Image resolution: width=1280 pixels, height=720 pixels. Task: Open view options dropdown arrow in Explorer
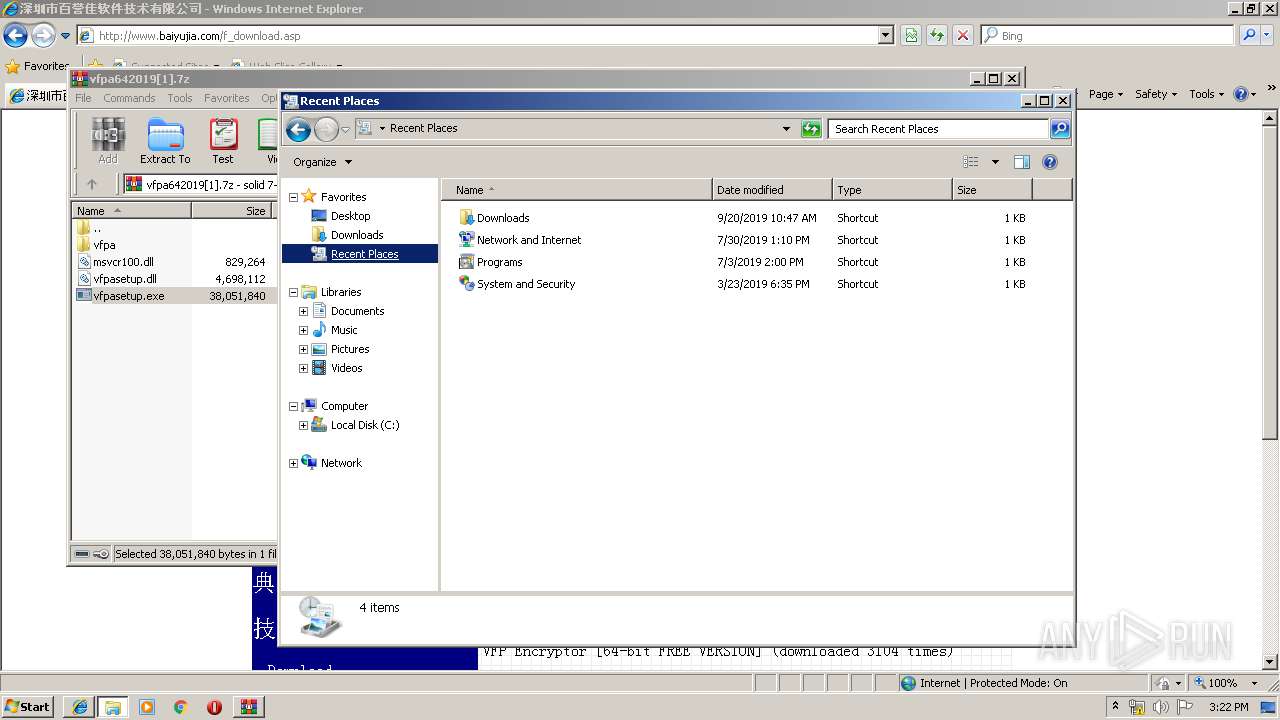995,162
